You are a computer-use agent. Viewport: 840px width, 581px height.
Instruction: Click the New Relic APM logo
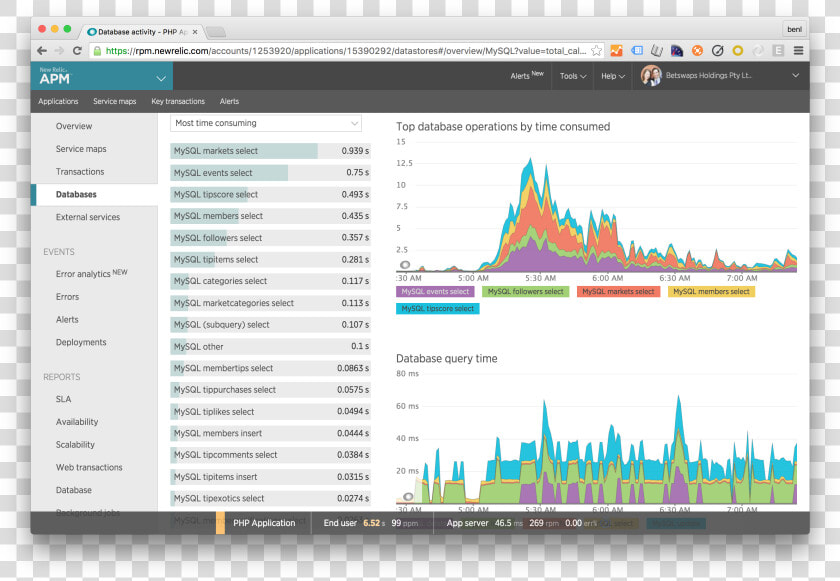[55, 77]
